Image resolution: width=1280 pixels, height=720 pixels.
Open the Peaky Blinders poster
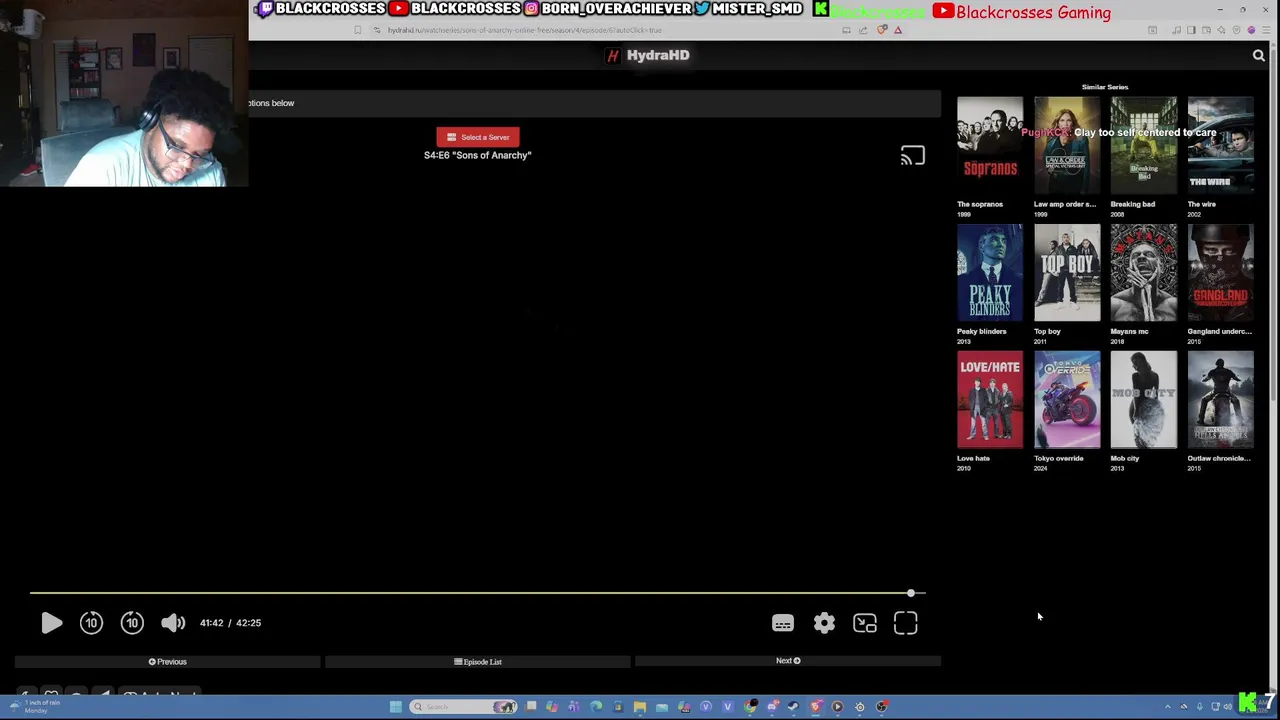[990, 273]
